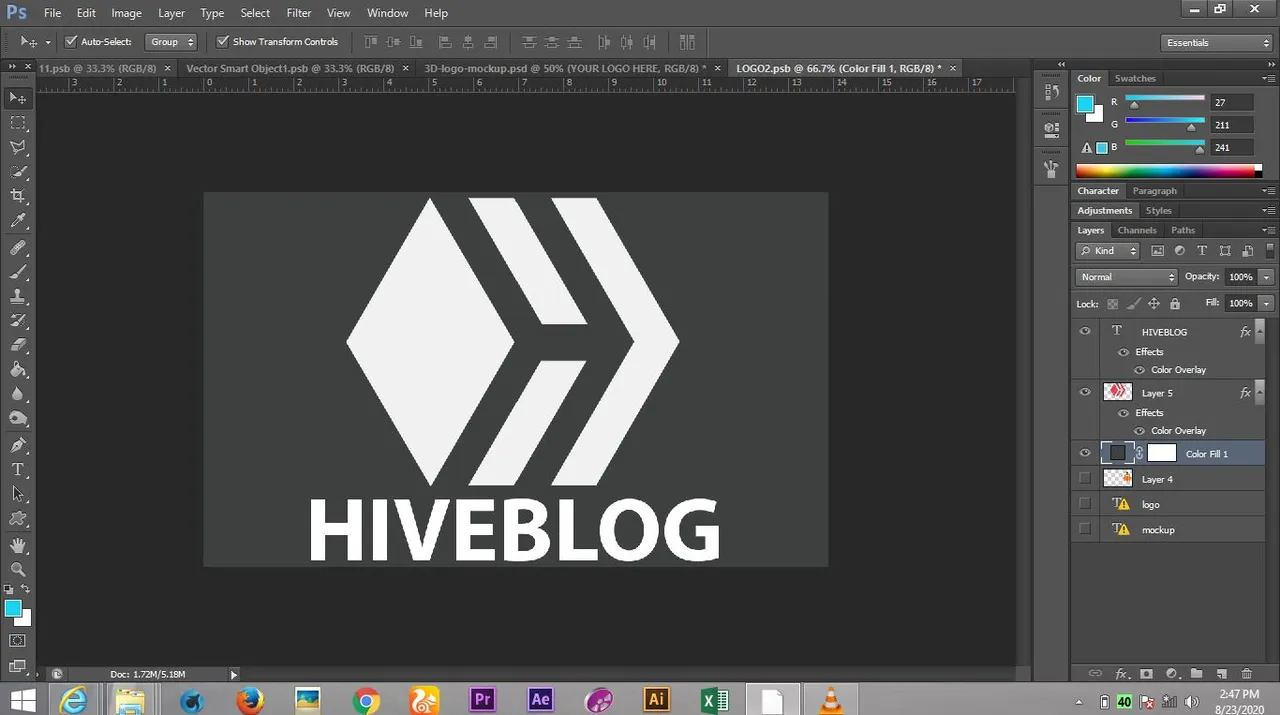Open the Image menu

coord(126,13)
